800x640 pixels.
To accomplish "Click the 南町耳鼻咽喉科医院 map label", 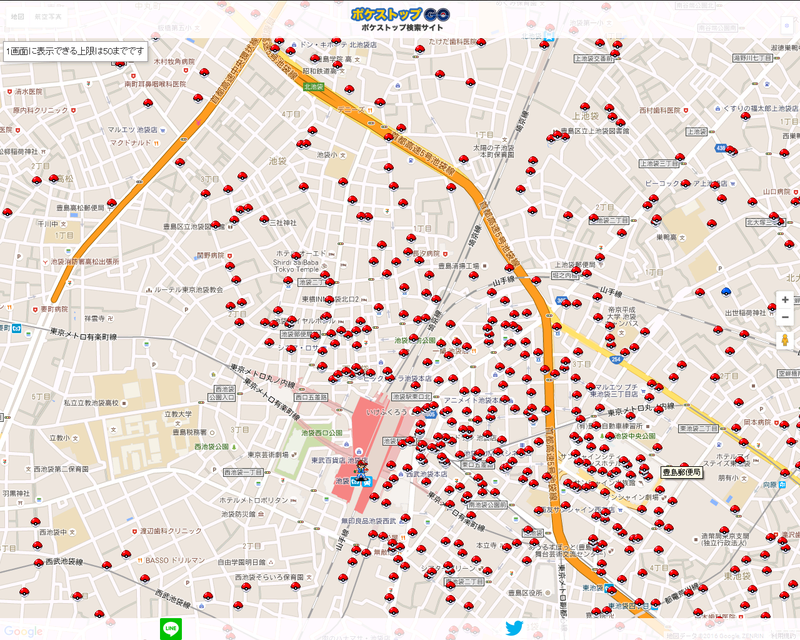I will pos(156,84).
